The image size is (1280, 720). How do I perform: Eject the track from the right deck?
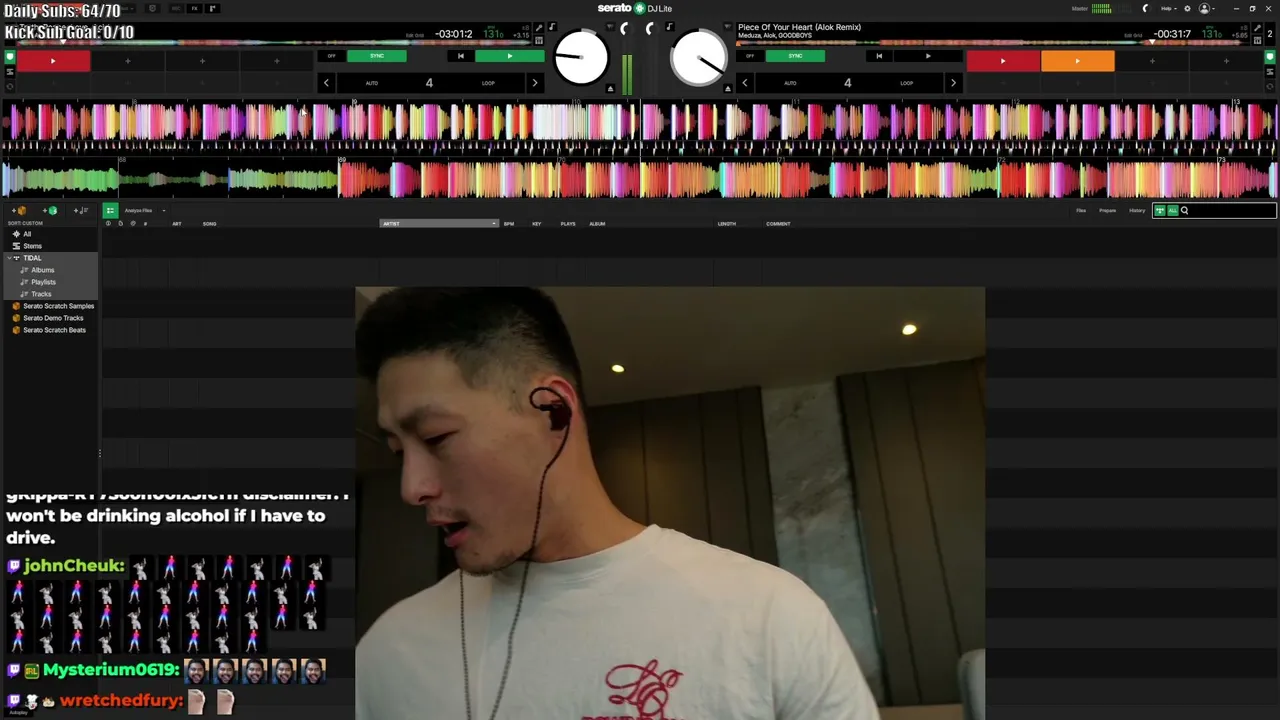(x=727, y=89)
